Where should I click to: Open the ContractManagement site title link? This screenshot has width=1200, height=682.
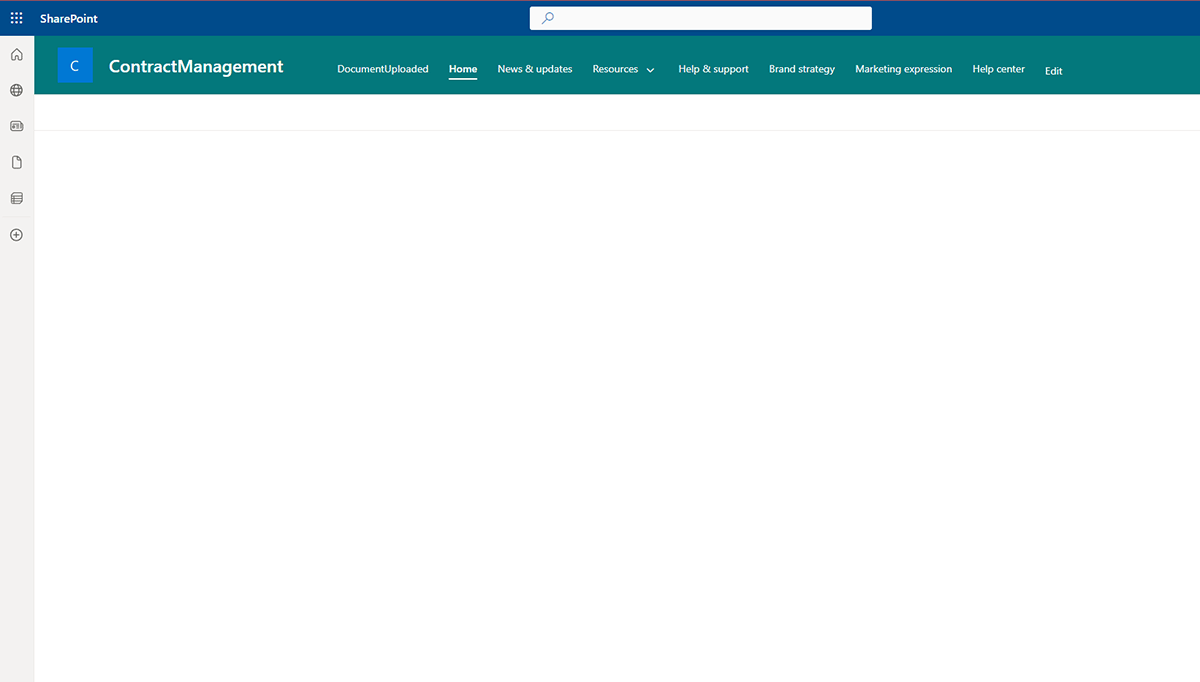coord(196,66)
